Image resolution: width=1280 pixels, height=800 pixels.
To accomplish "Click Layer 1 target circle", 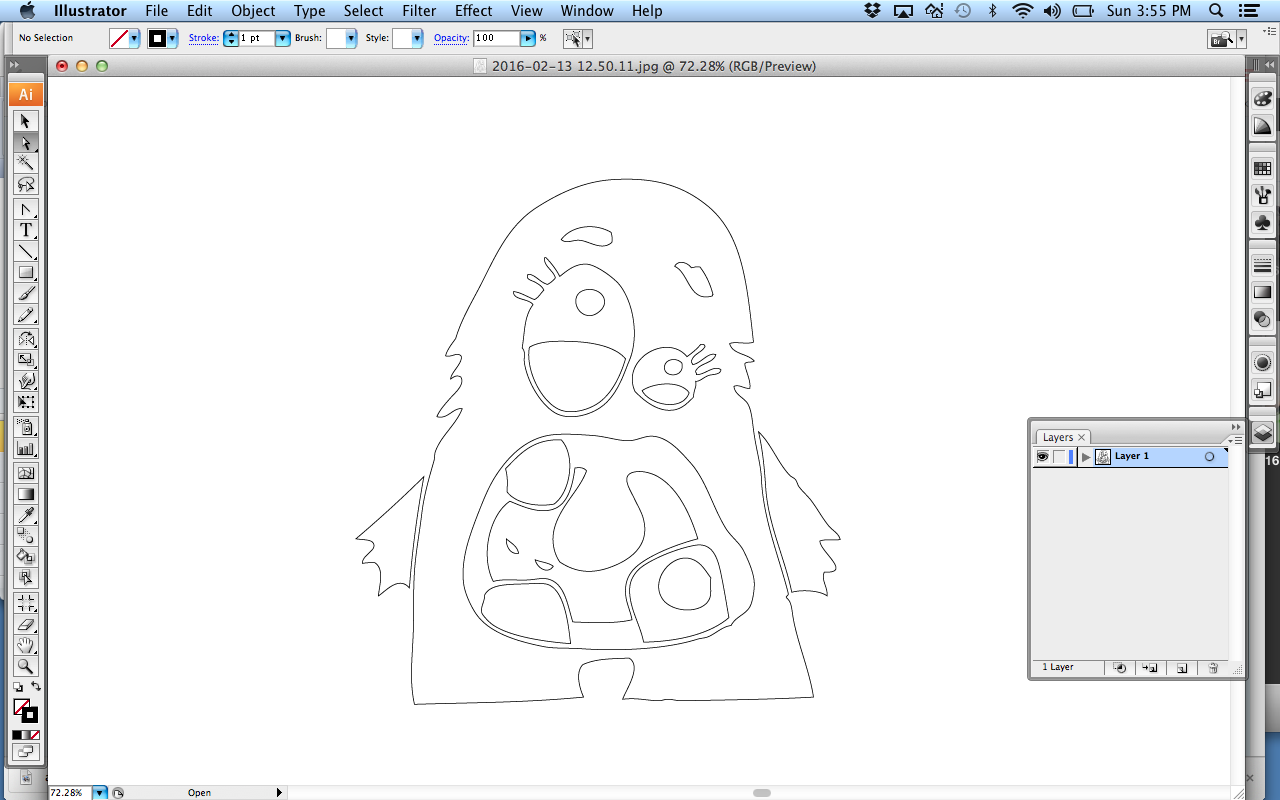I will click(x=1209, y=456).
